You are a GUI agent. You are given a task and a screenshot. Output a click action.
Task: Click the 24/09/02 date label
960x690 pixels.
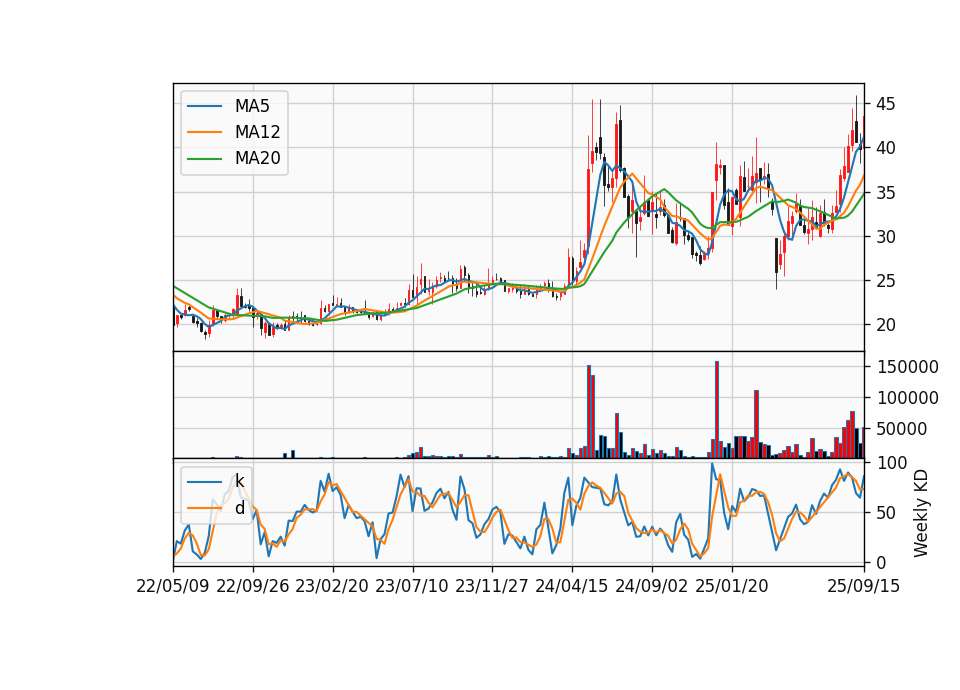[651, 586]
